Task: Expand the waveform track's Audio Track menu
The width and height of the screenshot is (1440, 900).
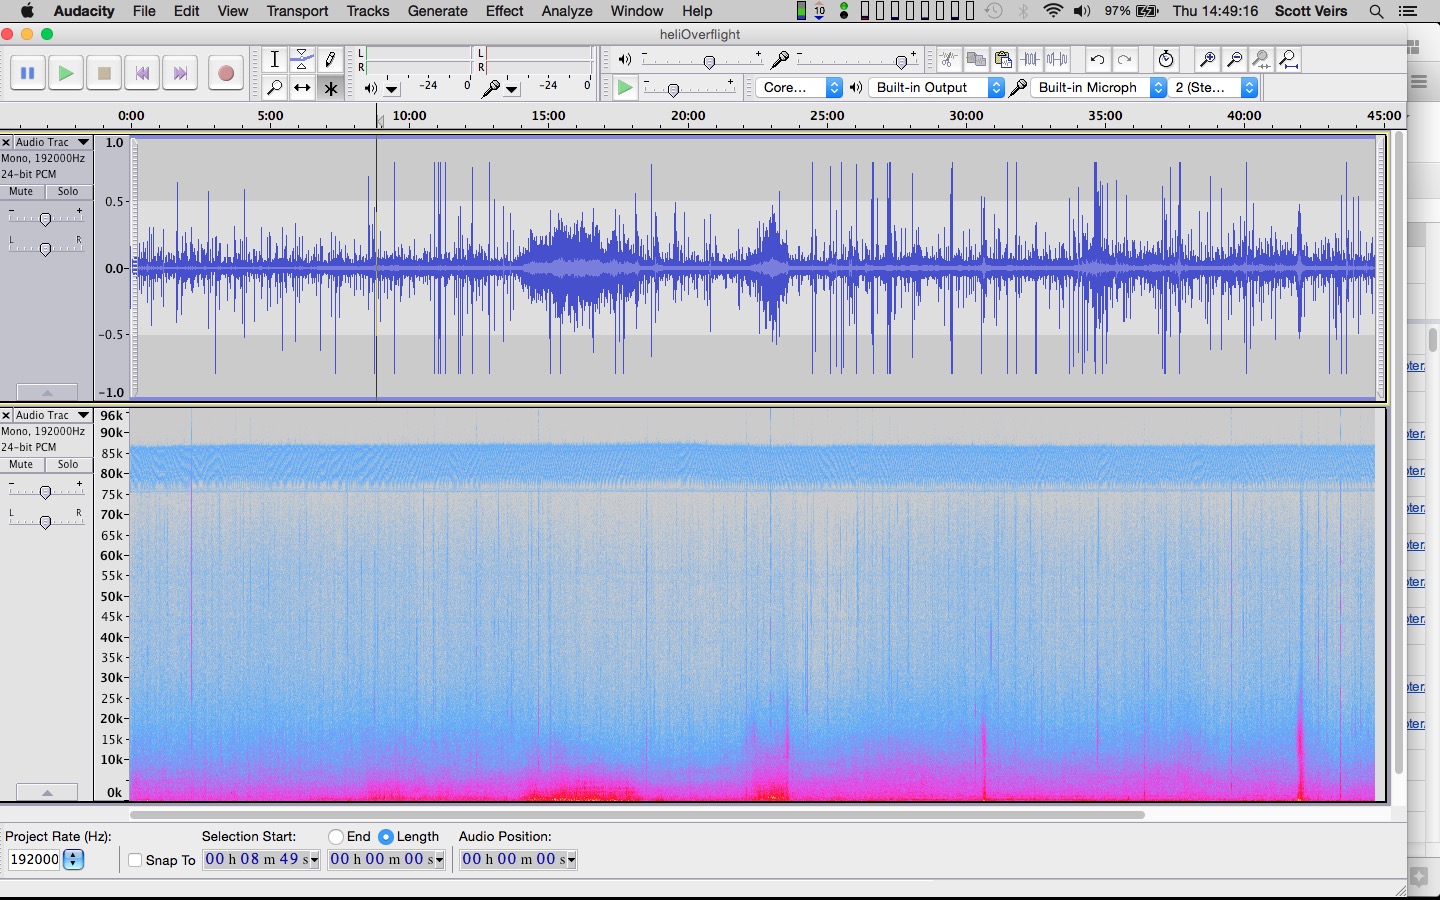Action: click(83, 143)
